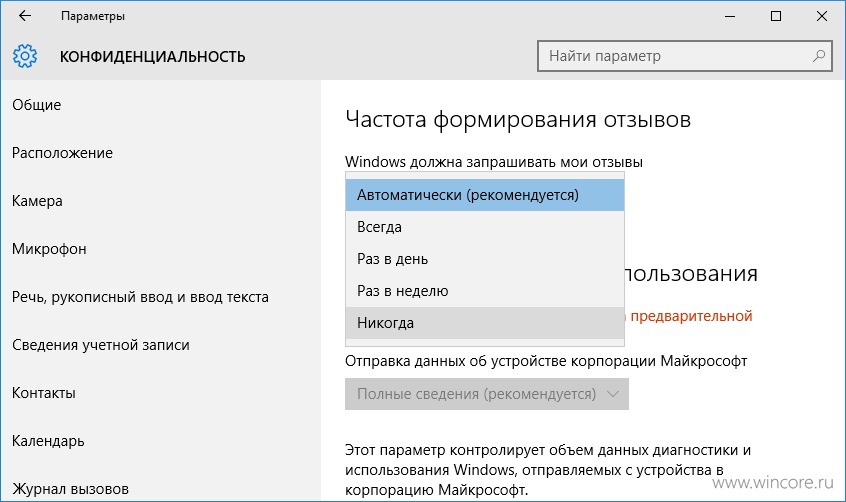Choose Раз в день option
Viewport: 846px width, 502px height.
click(485, 259)
